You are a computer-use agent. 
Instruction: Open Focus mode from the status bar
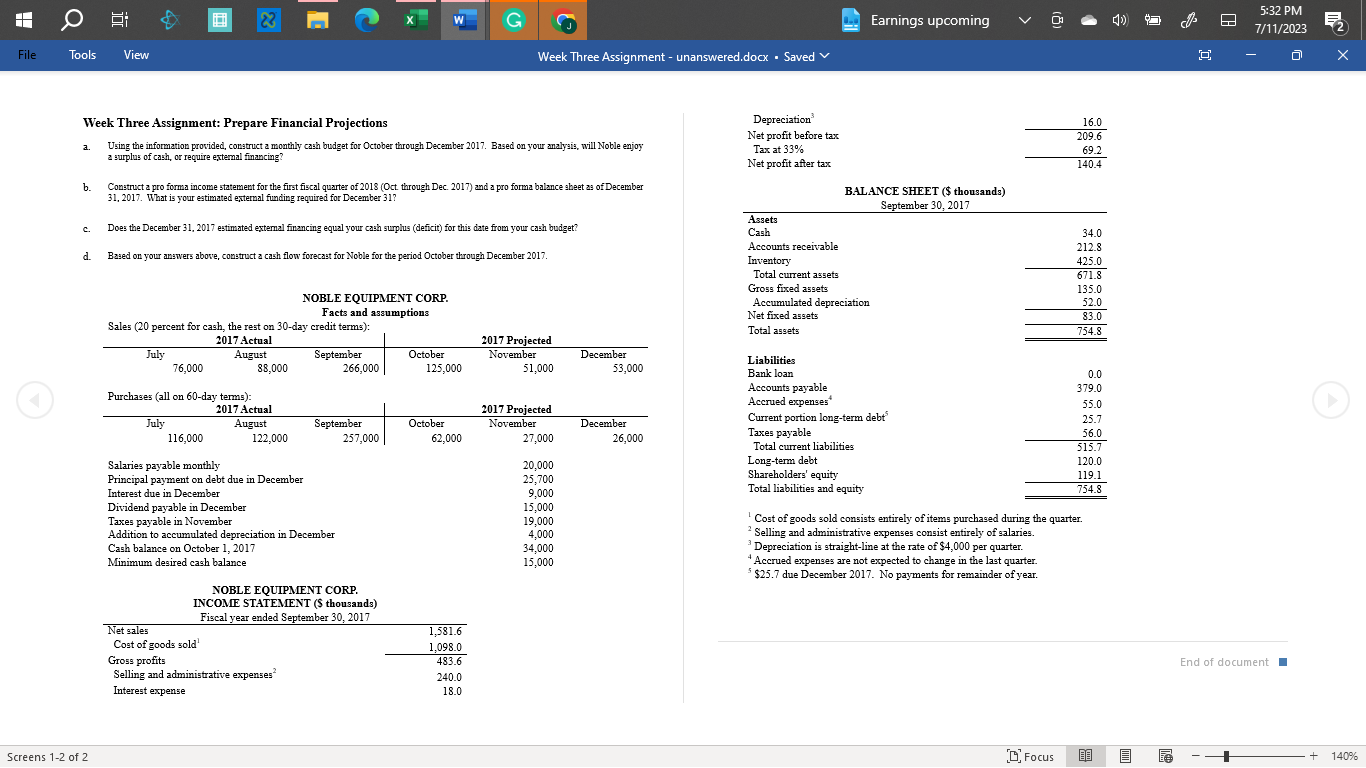pyautogui.click(x=1030, y=755)
